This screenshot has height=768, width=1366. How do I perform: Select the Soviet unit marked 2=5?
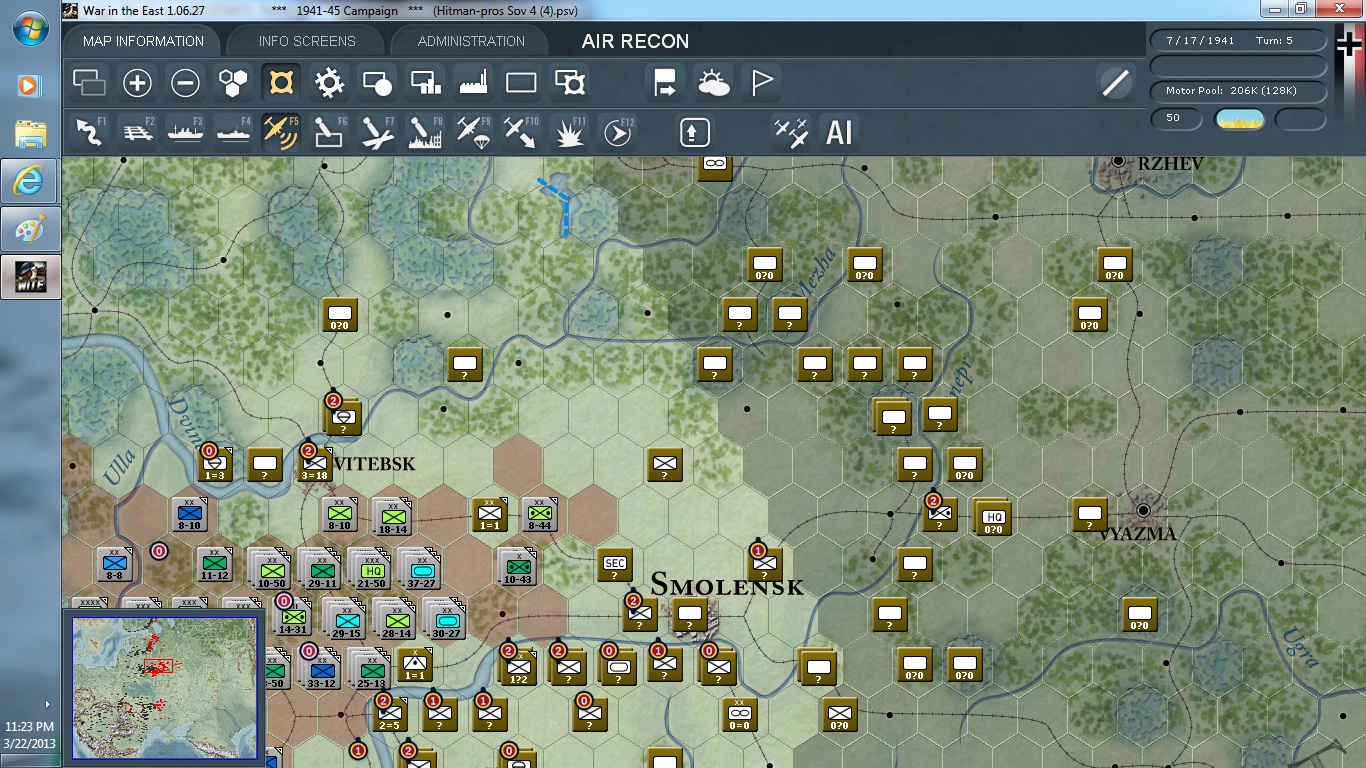pos(390,715)
